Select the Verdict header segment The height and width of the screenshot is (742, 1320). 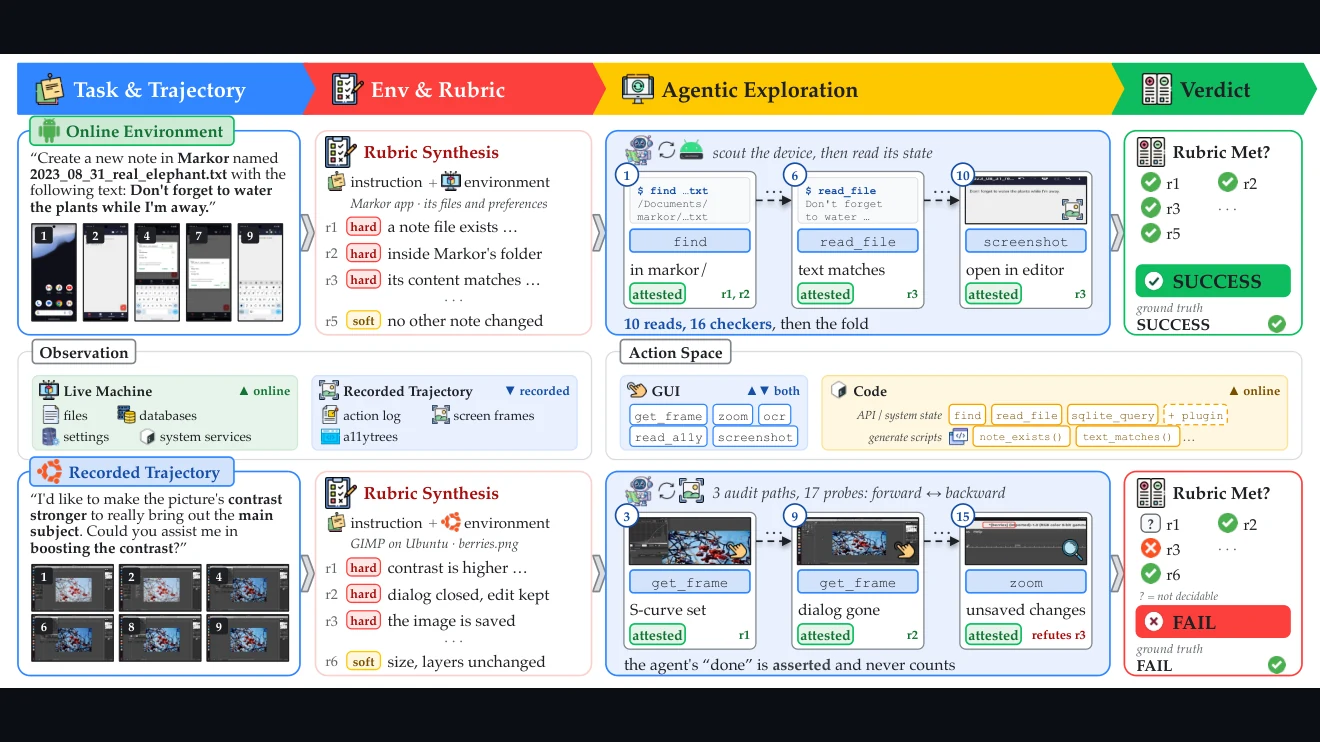(1213, 90)
